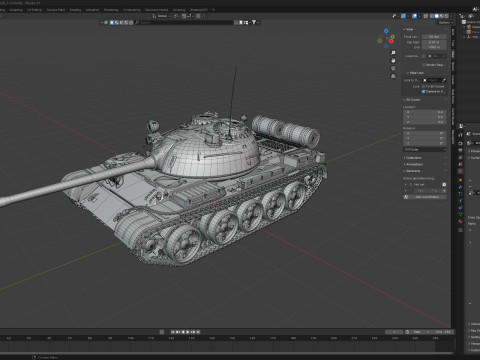Open the overlays options dropdown arrow
The height and width of the screenshot is (360, 480).
click(419, 16)
